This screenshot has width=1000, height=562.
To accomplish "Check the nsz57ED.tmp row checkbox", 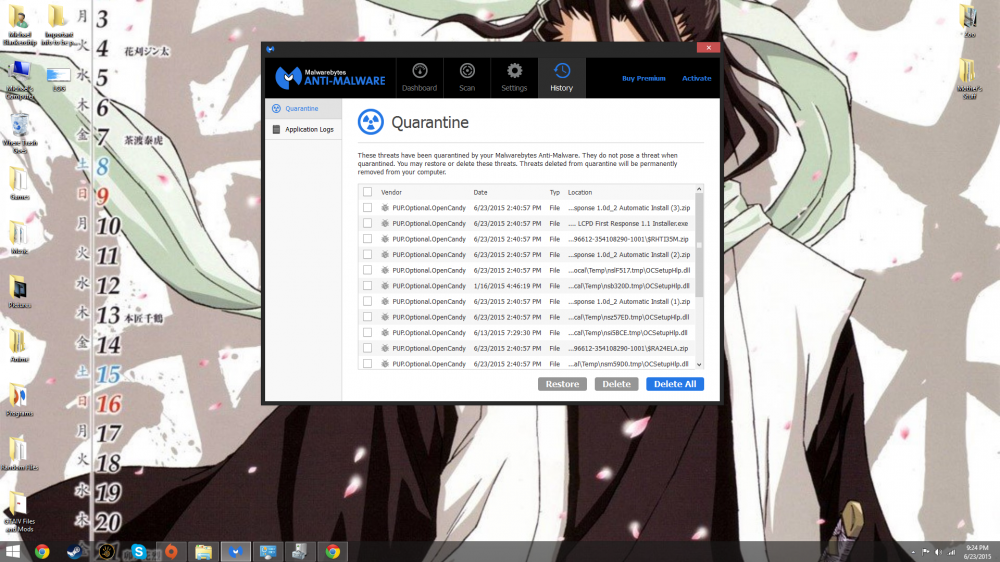I will pyautogui.click(x=367, y=317).
